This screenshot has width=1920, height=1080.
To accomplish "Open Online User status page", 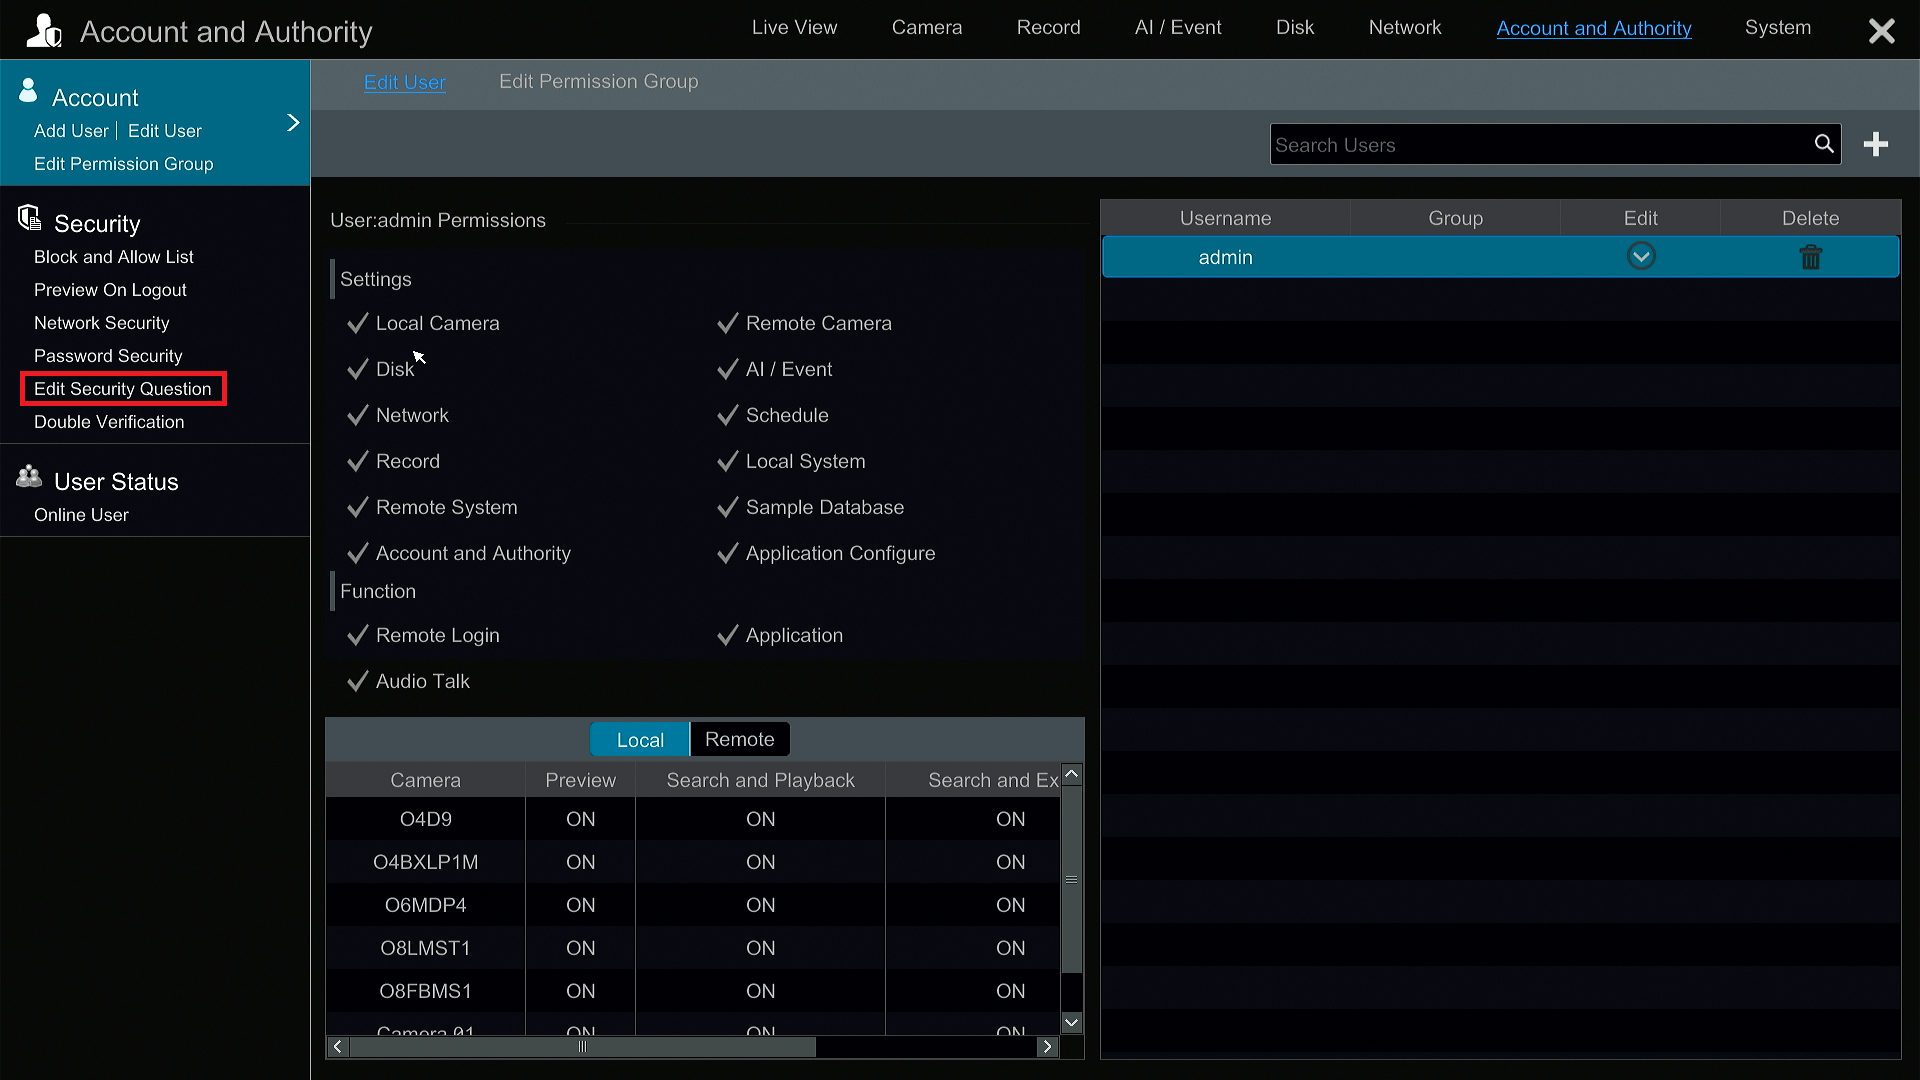I will click(81, 515).
